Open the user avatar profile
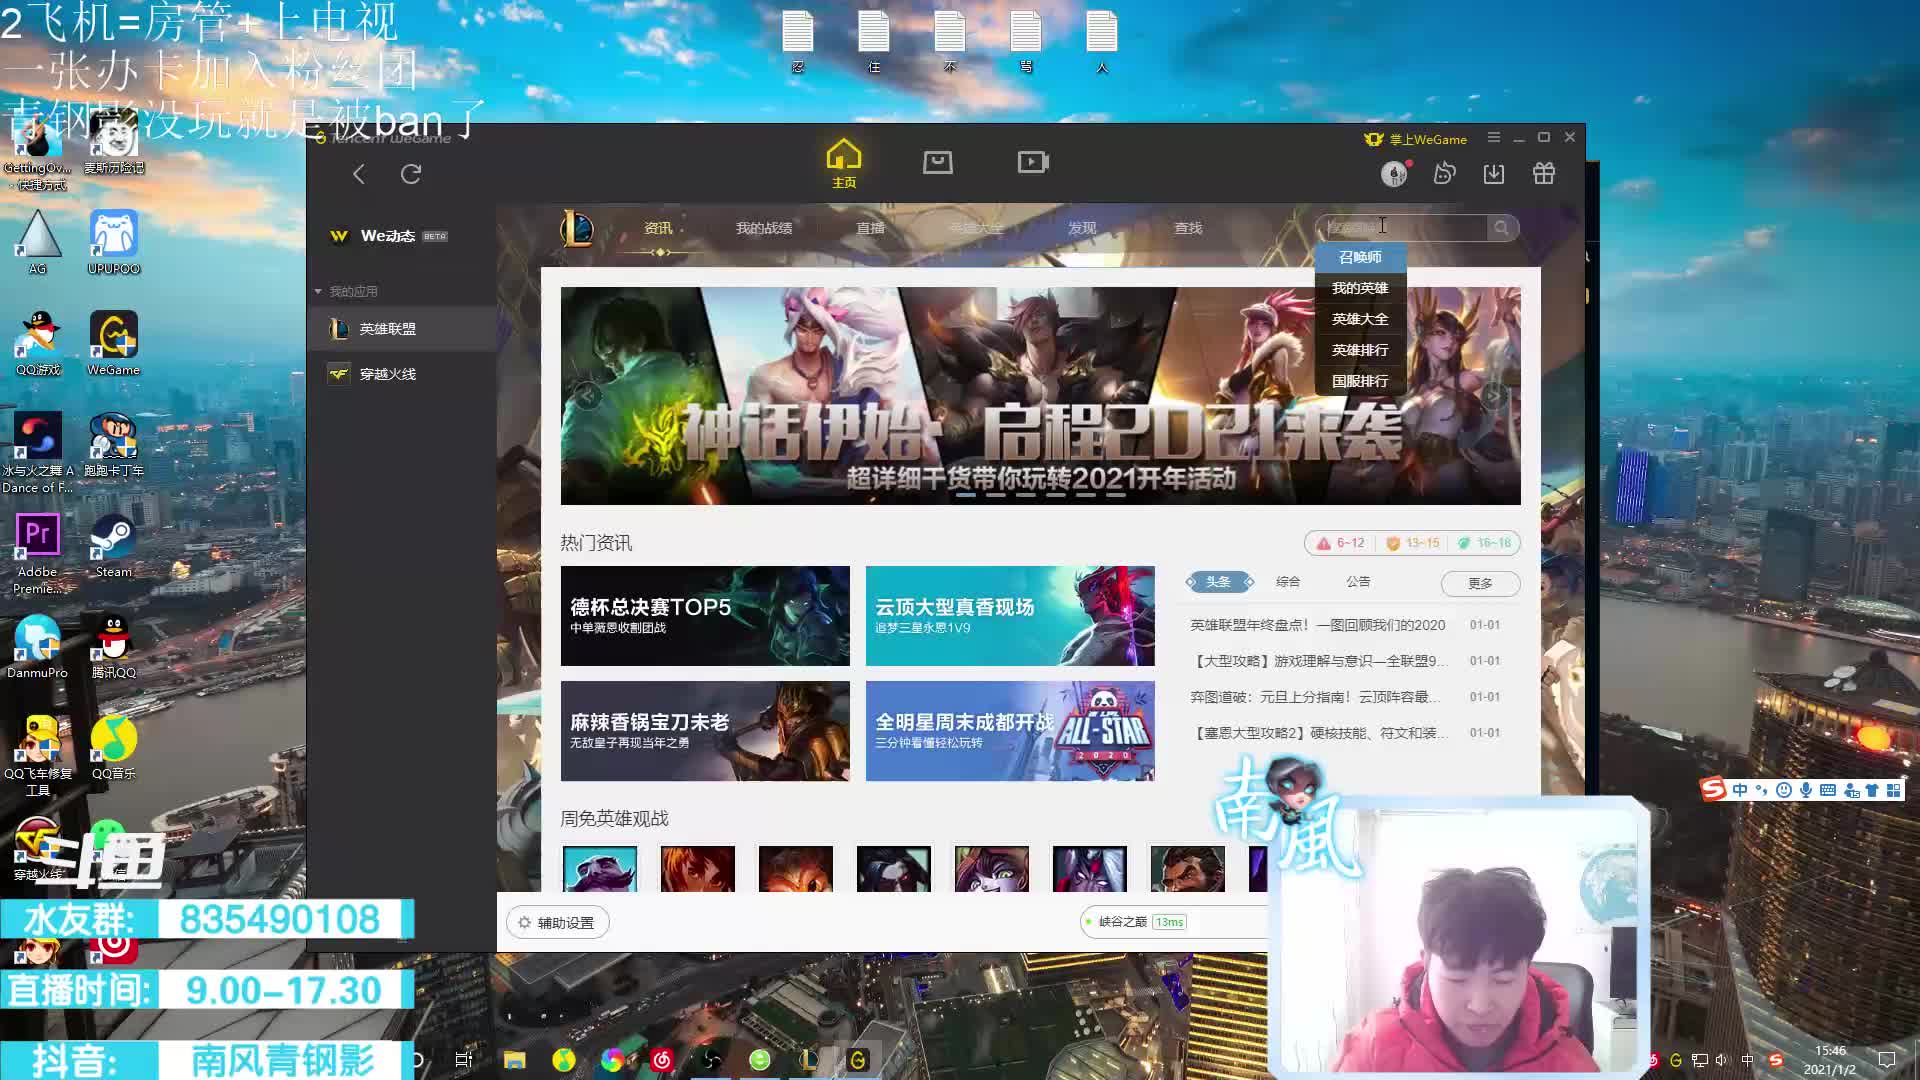Viewport: 1920px width, 1080px height. pos(1394,174)
